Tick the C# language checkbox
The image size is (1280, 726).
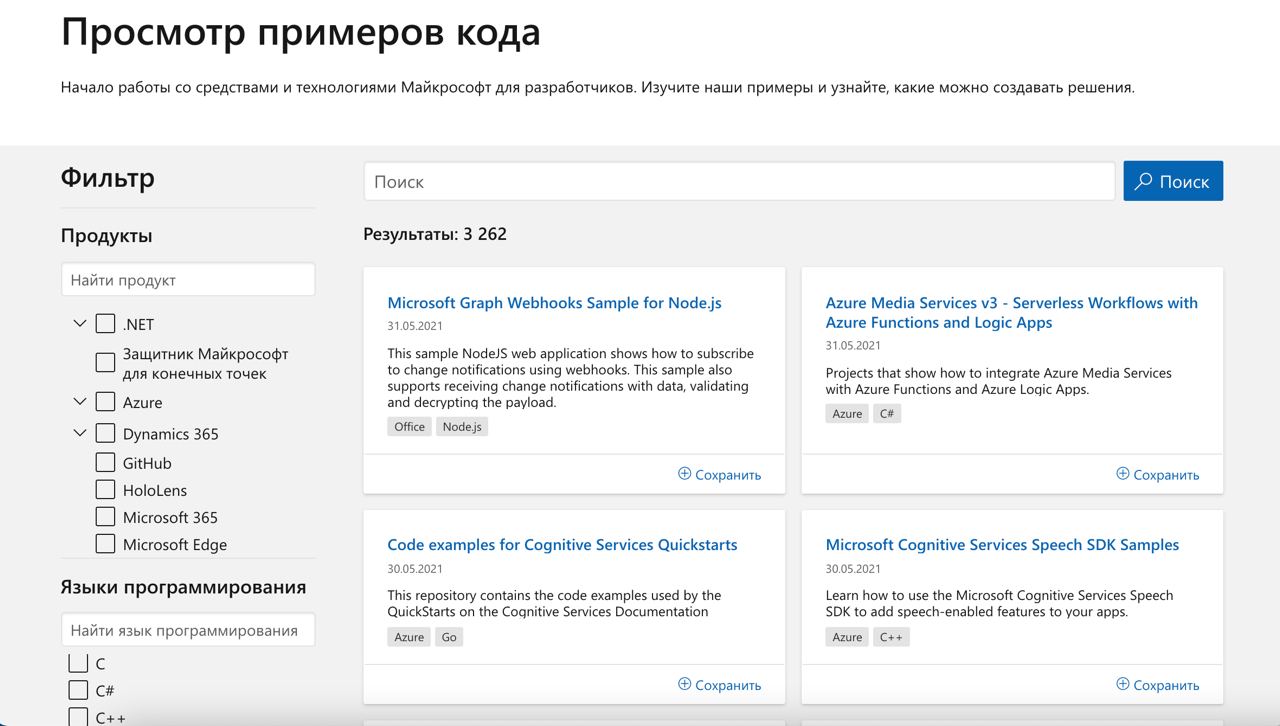[78, 690]
